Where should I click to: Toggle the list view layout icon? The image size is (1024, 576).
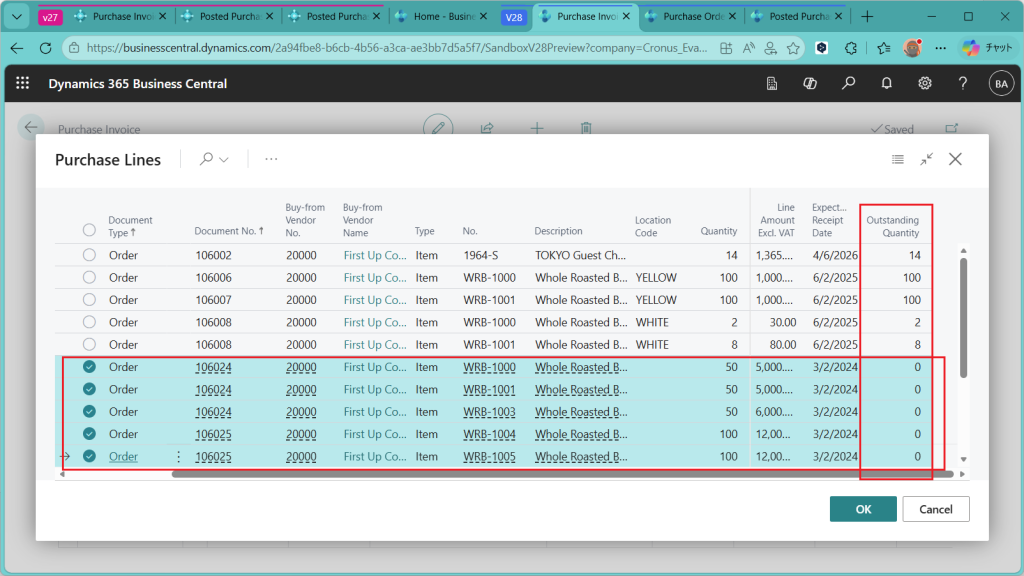click(x=898, y=159)
